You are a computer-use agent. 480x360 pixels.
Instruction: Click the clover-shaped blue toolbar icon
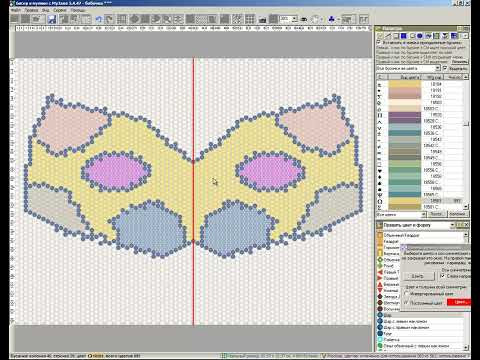tap(331, 19)
